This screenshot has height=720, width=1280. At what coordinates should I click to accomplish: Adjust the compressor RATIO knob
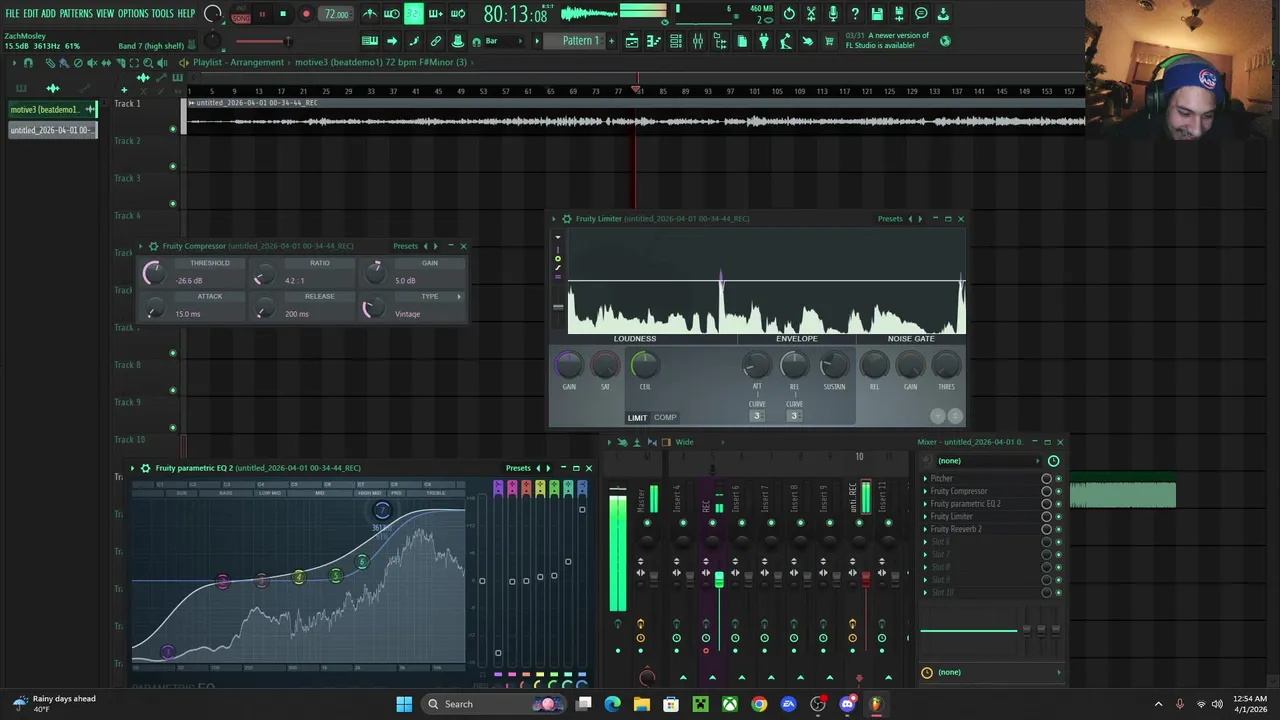263,274
